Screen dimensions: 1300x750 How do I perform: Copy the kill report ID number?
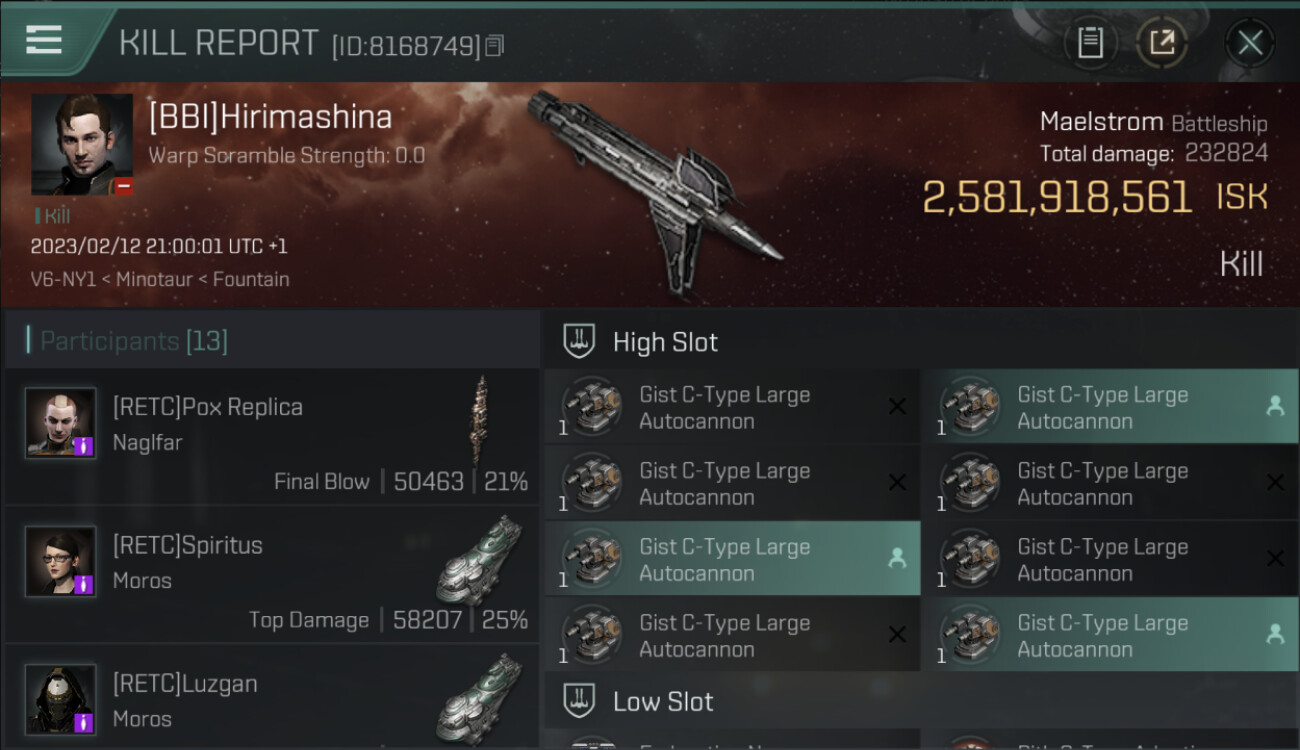pyautogui.click(x=495, y=46)
